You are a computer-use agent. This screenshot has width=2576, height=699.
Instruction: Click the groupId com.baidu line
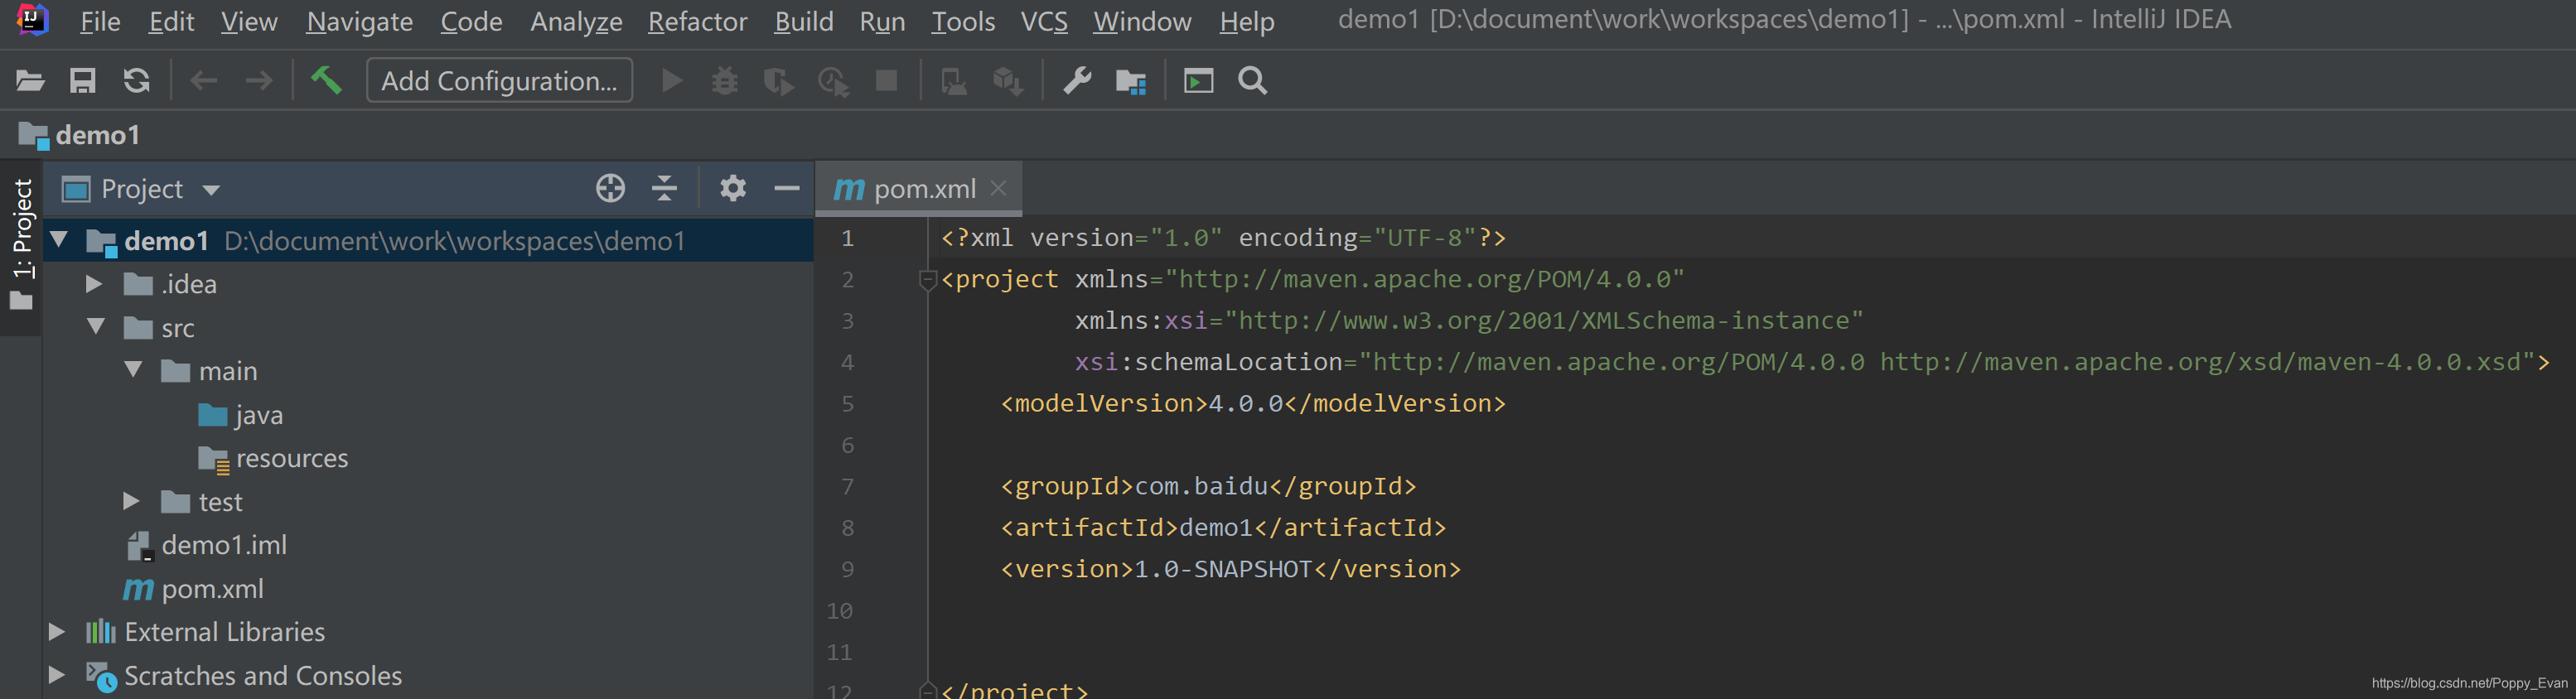point(1208,487)
